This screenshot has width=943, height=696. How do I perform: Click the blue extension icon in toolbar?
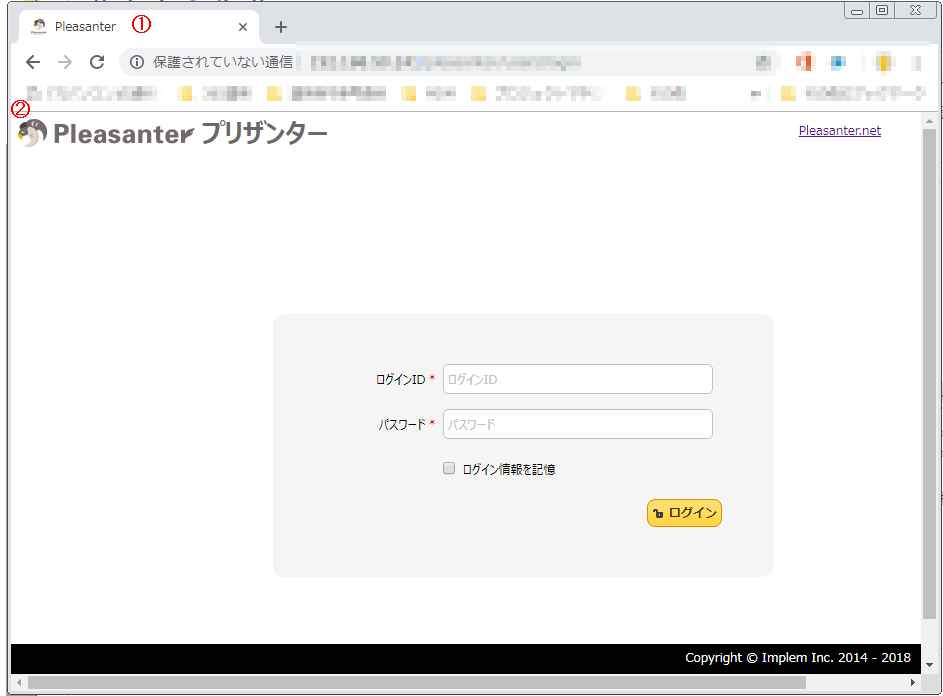click(x=837, y=63)
